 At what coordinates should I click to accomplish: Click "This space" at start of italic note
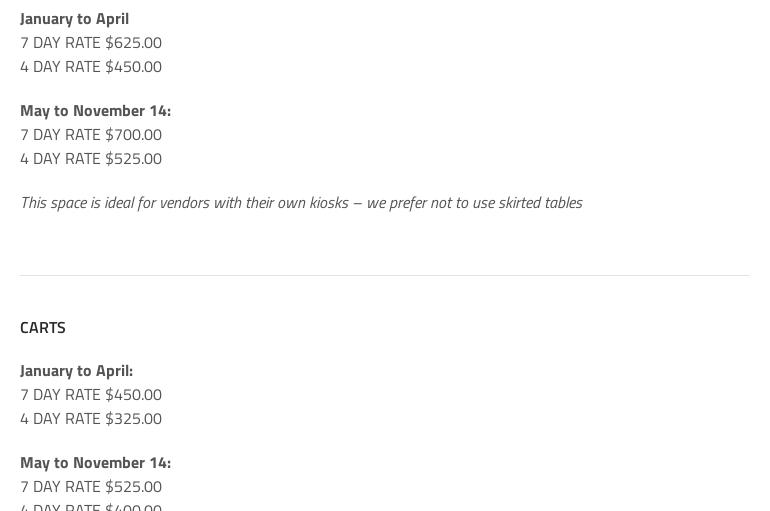pos(53,203)
